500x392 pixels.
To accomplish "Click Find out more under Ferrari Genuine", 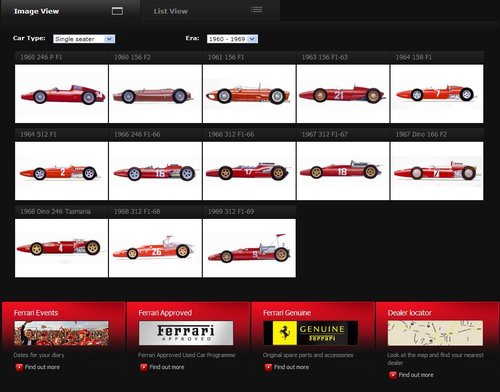I will [x=291, y=367].
